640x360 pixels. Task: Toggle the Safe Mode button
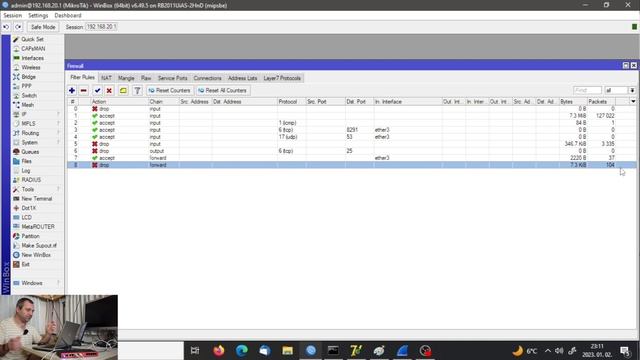pos(43,27)
